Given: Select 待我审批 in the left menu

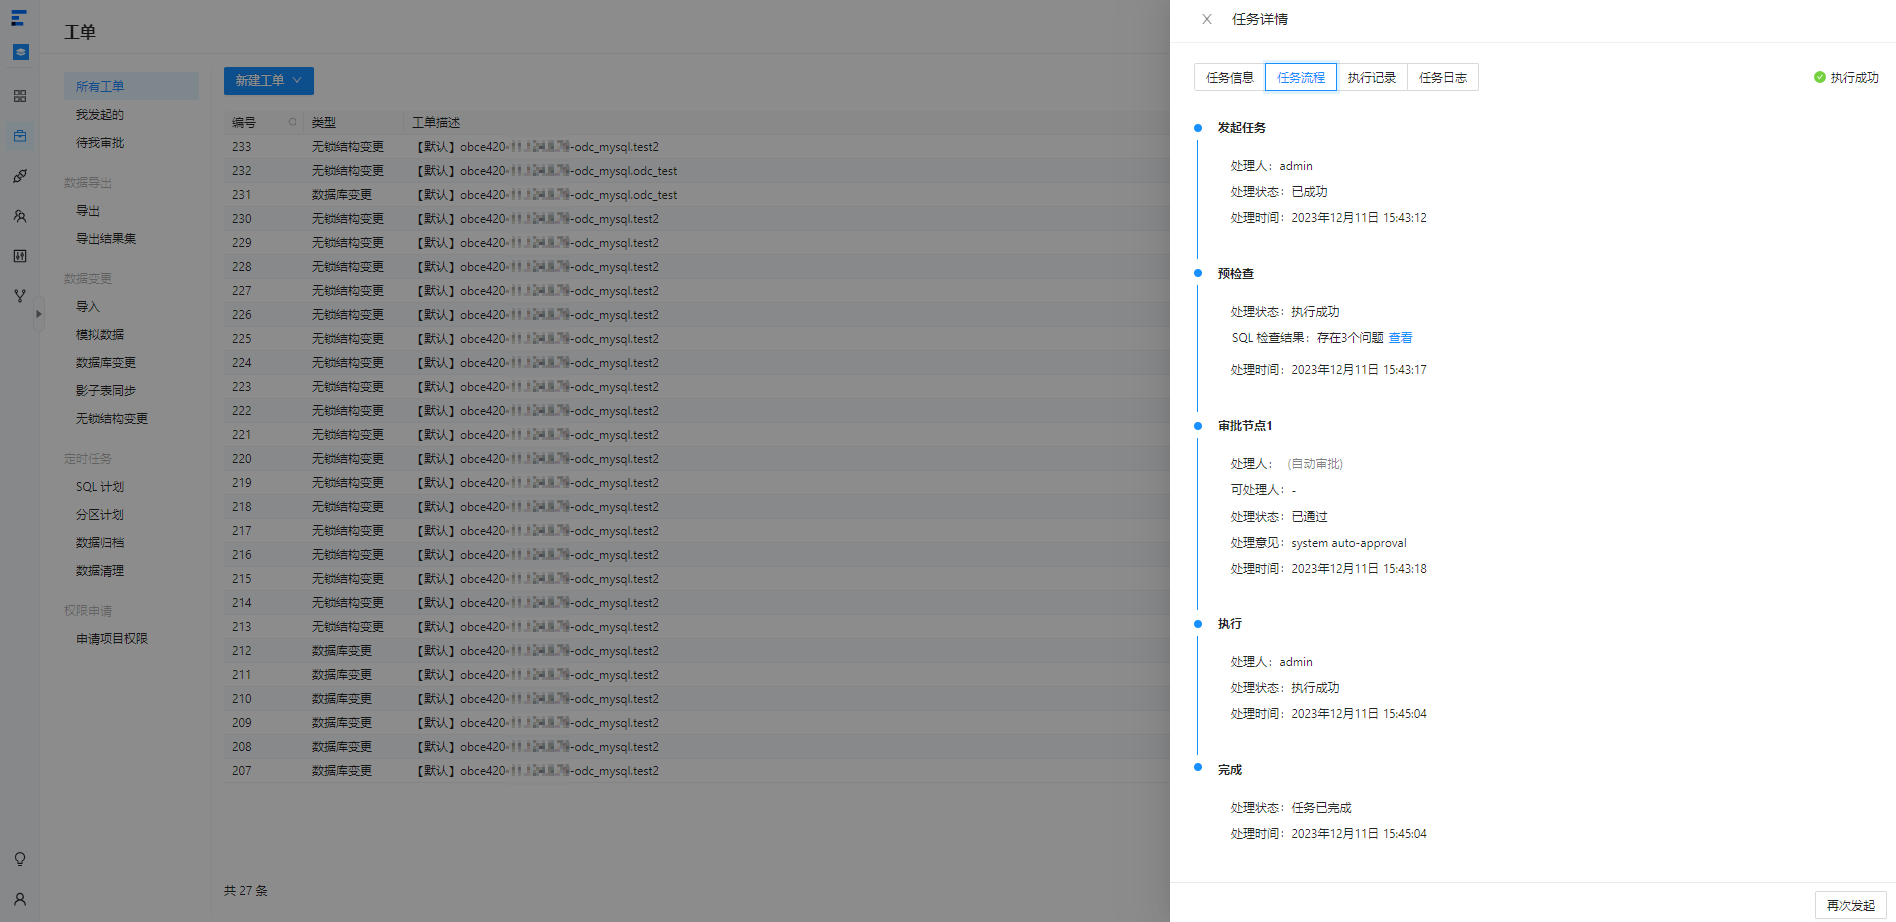Looking at the screenshot, I should click(100, 143).
